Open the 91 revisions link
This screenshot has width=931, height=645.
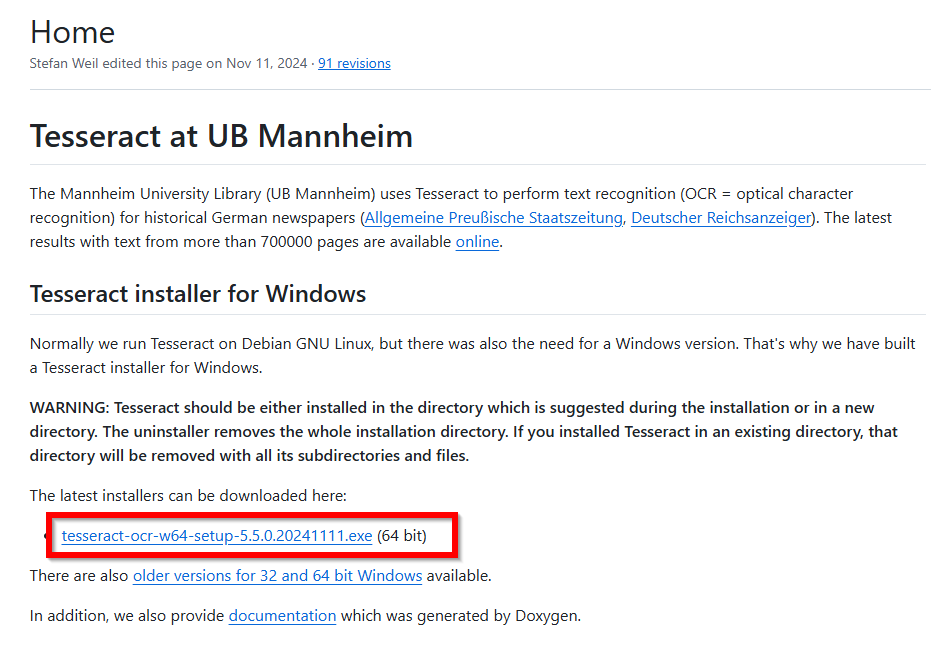click(x=354, y=64)
